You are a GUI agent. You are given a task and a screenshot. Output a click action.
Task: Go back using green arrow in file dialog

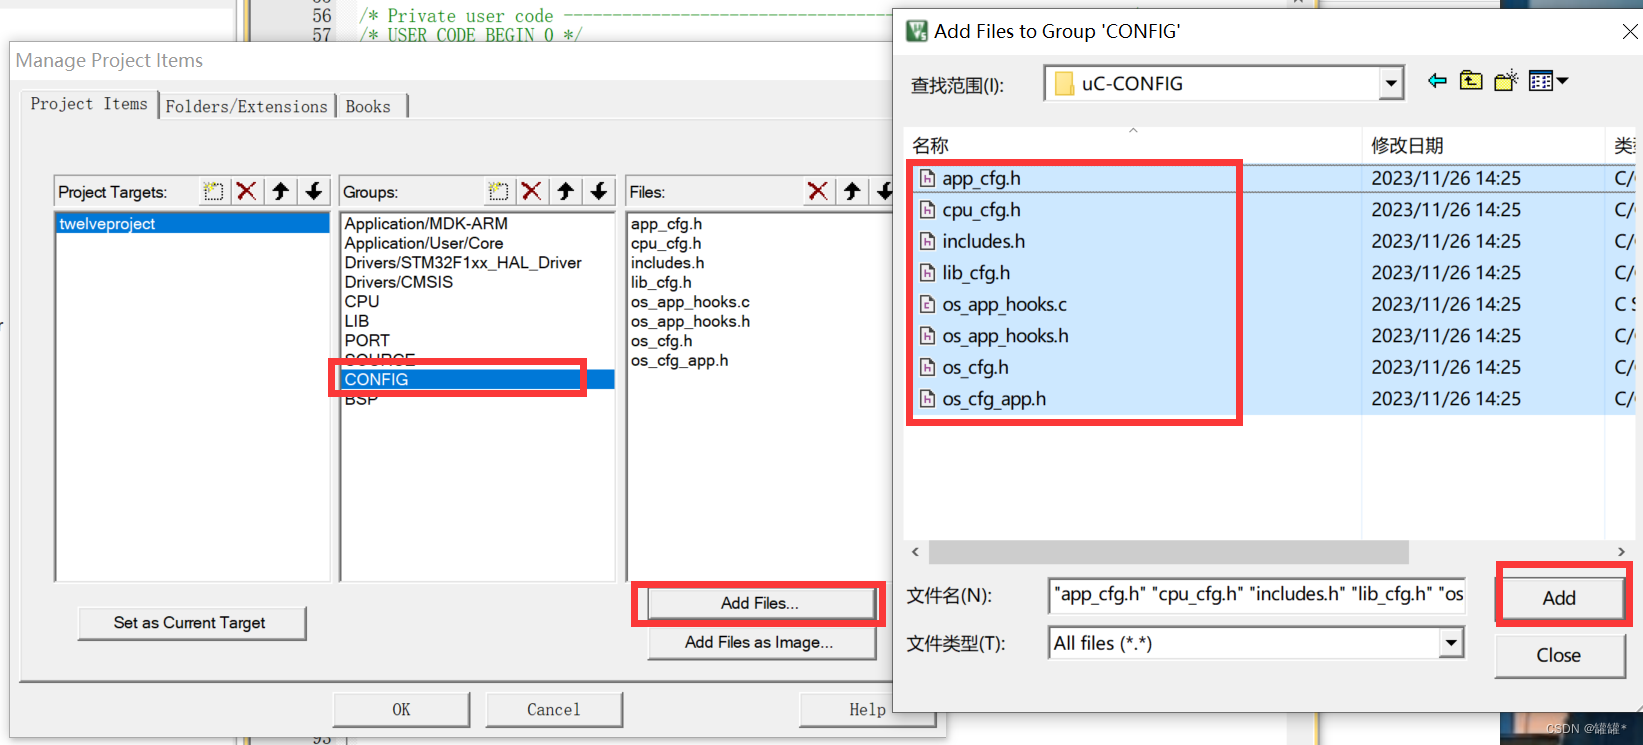tap(1437, 81)
